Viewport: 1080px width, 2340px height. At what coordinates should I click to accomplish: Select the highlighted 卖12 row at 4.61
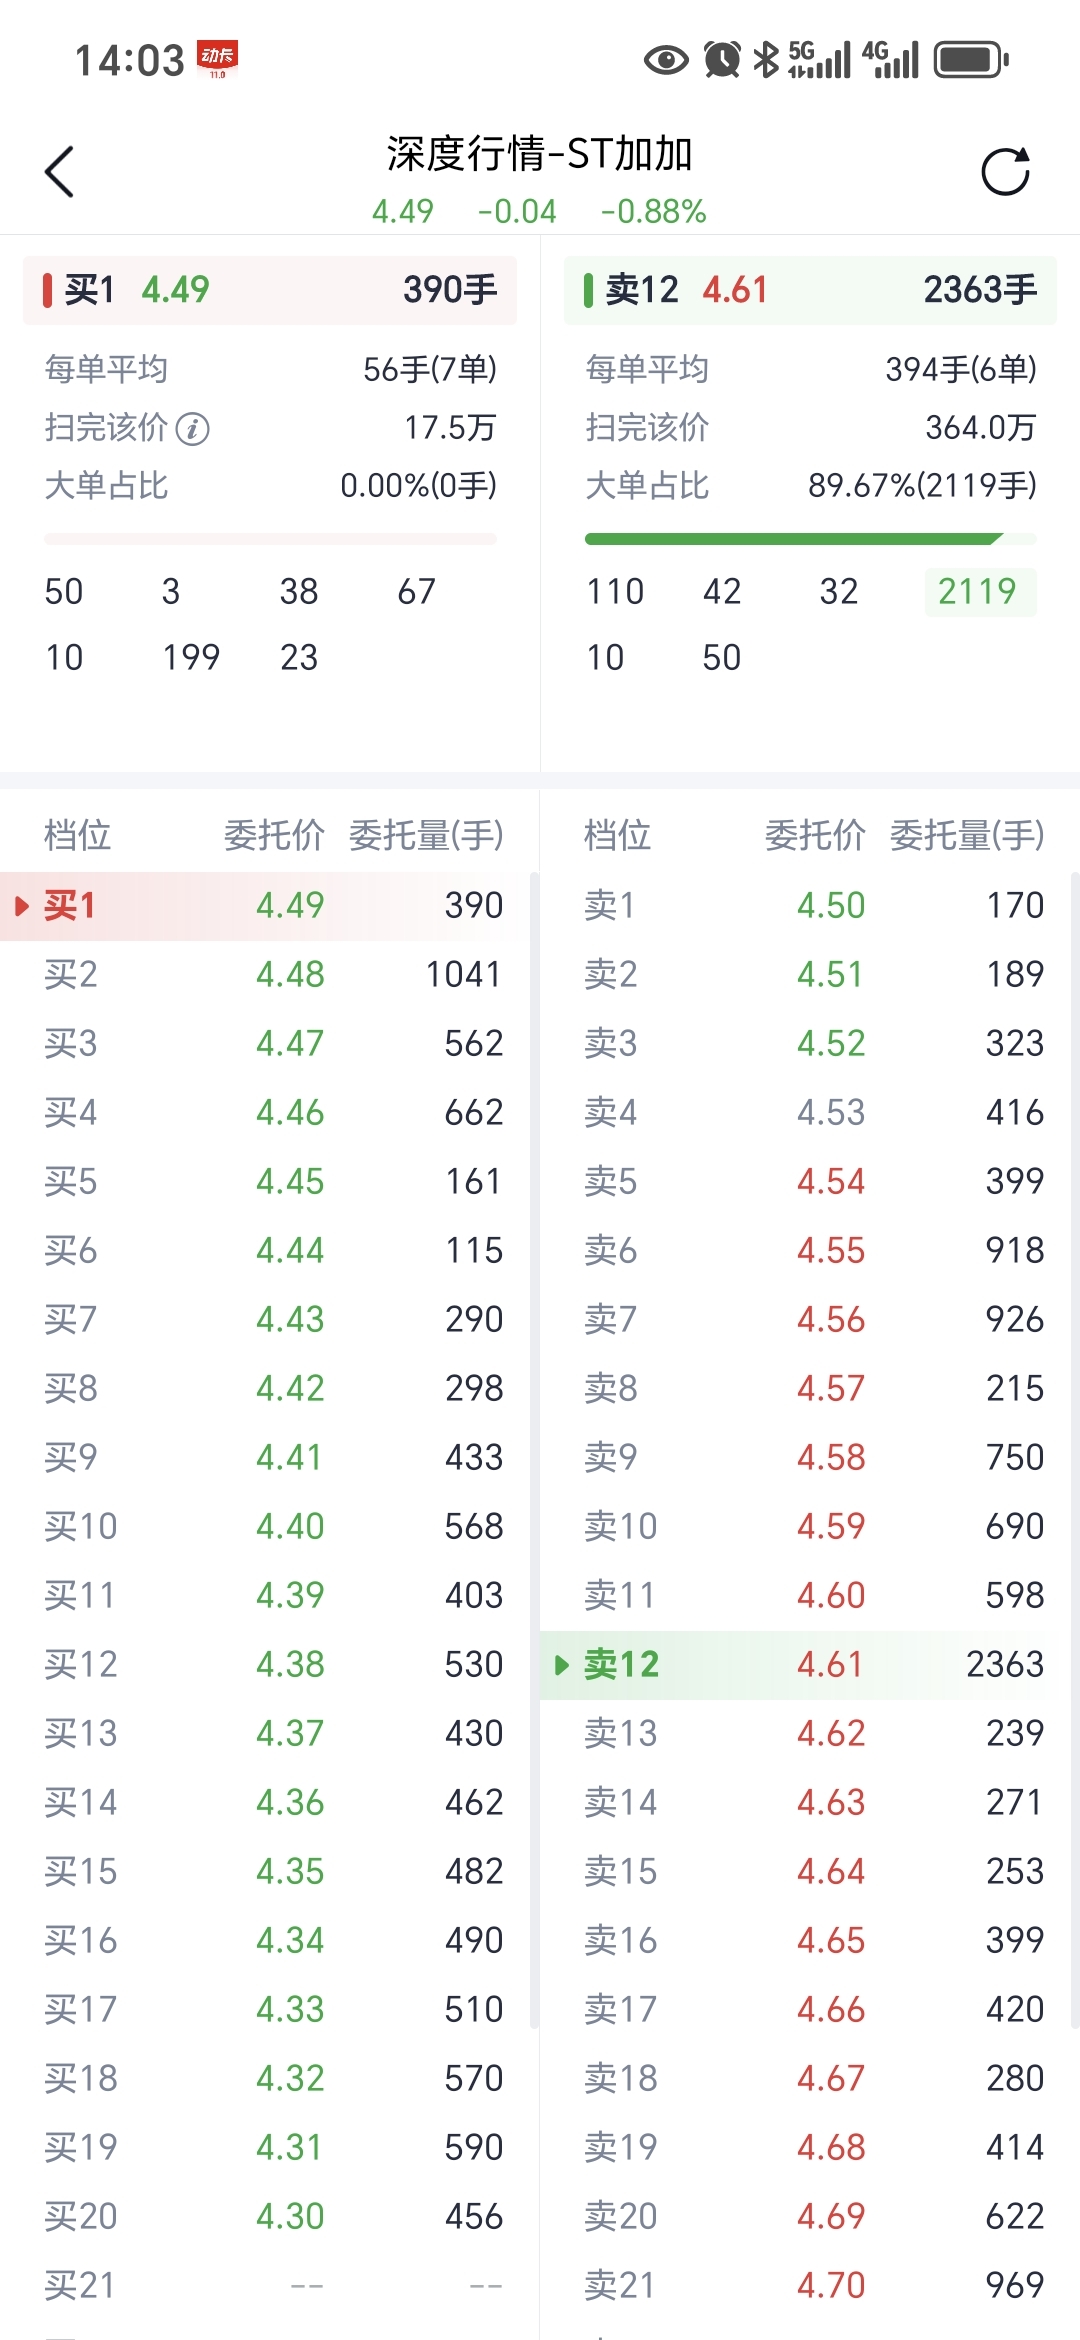[810, 1665]
